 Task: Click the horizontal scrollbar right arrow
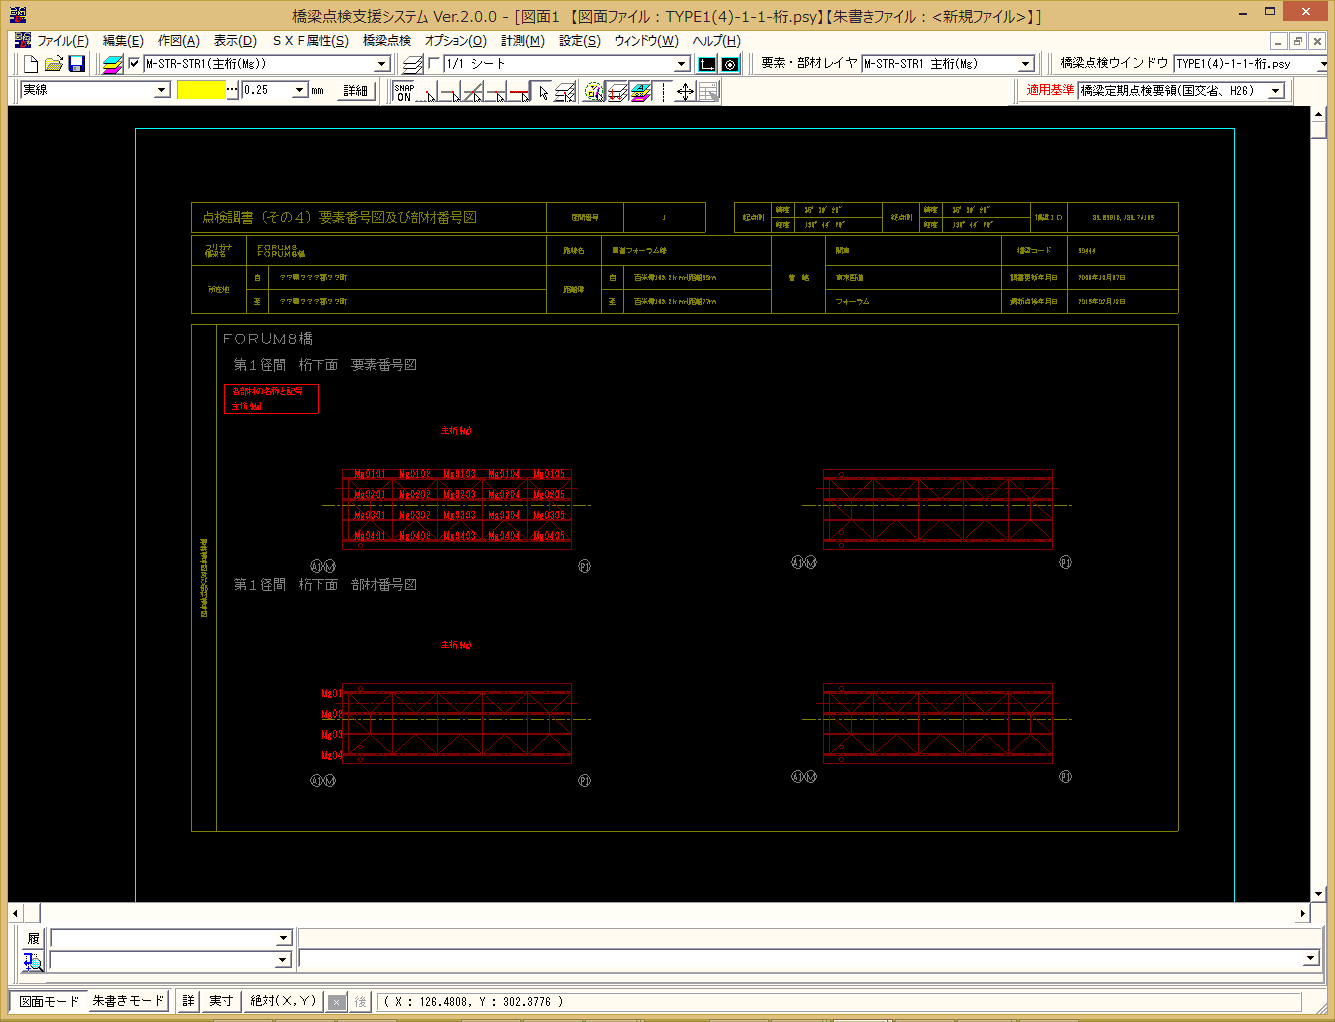(1303, 913)
